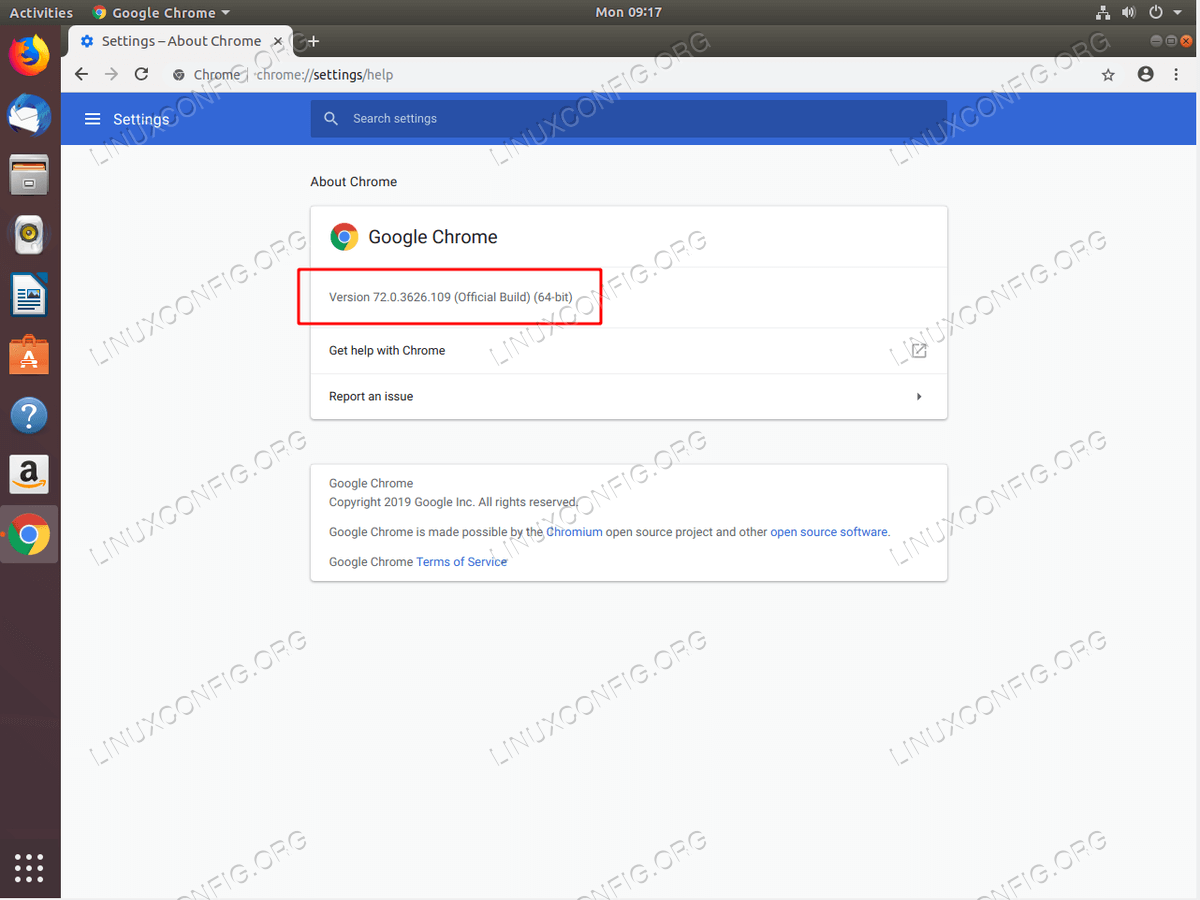The width and height of the screenshot is (1200, 900).
Task: Open the clock calendar Mon 09:17
Action: [629, 12]
